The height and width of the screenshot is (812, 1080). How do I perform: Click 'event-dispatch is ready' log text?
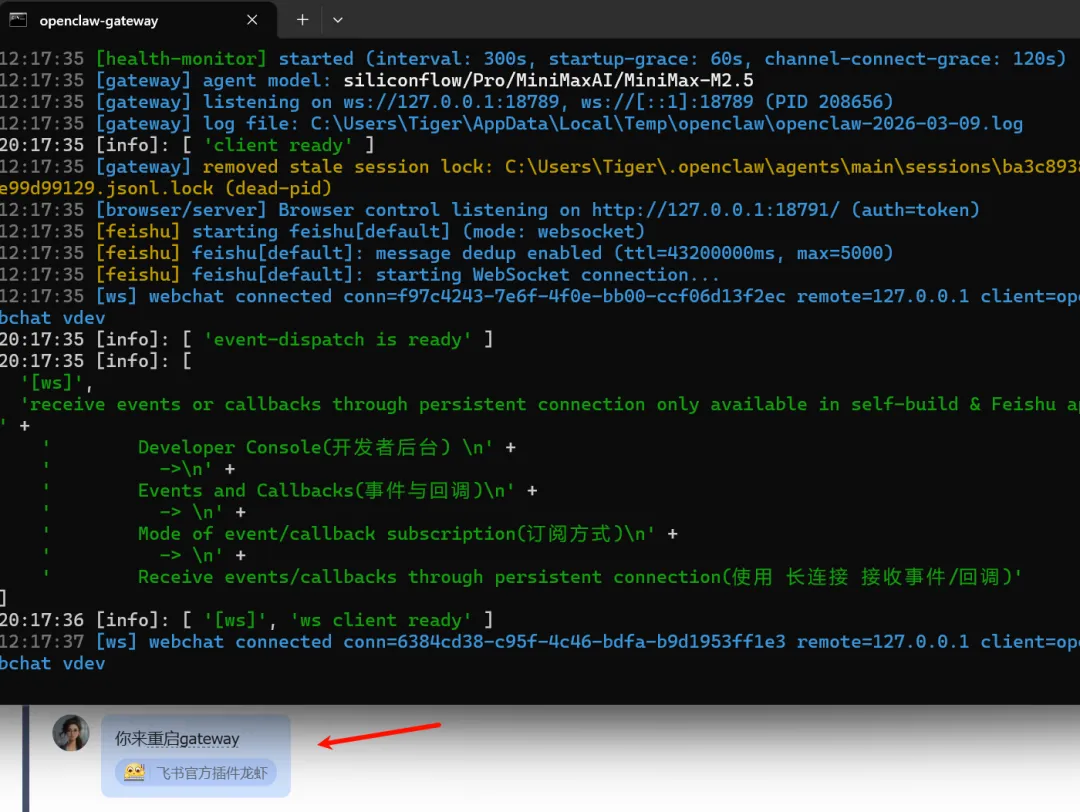[338, 340]
